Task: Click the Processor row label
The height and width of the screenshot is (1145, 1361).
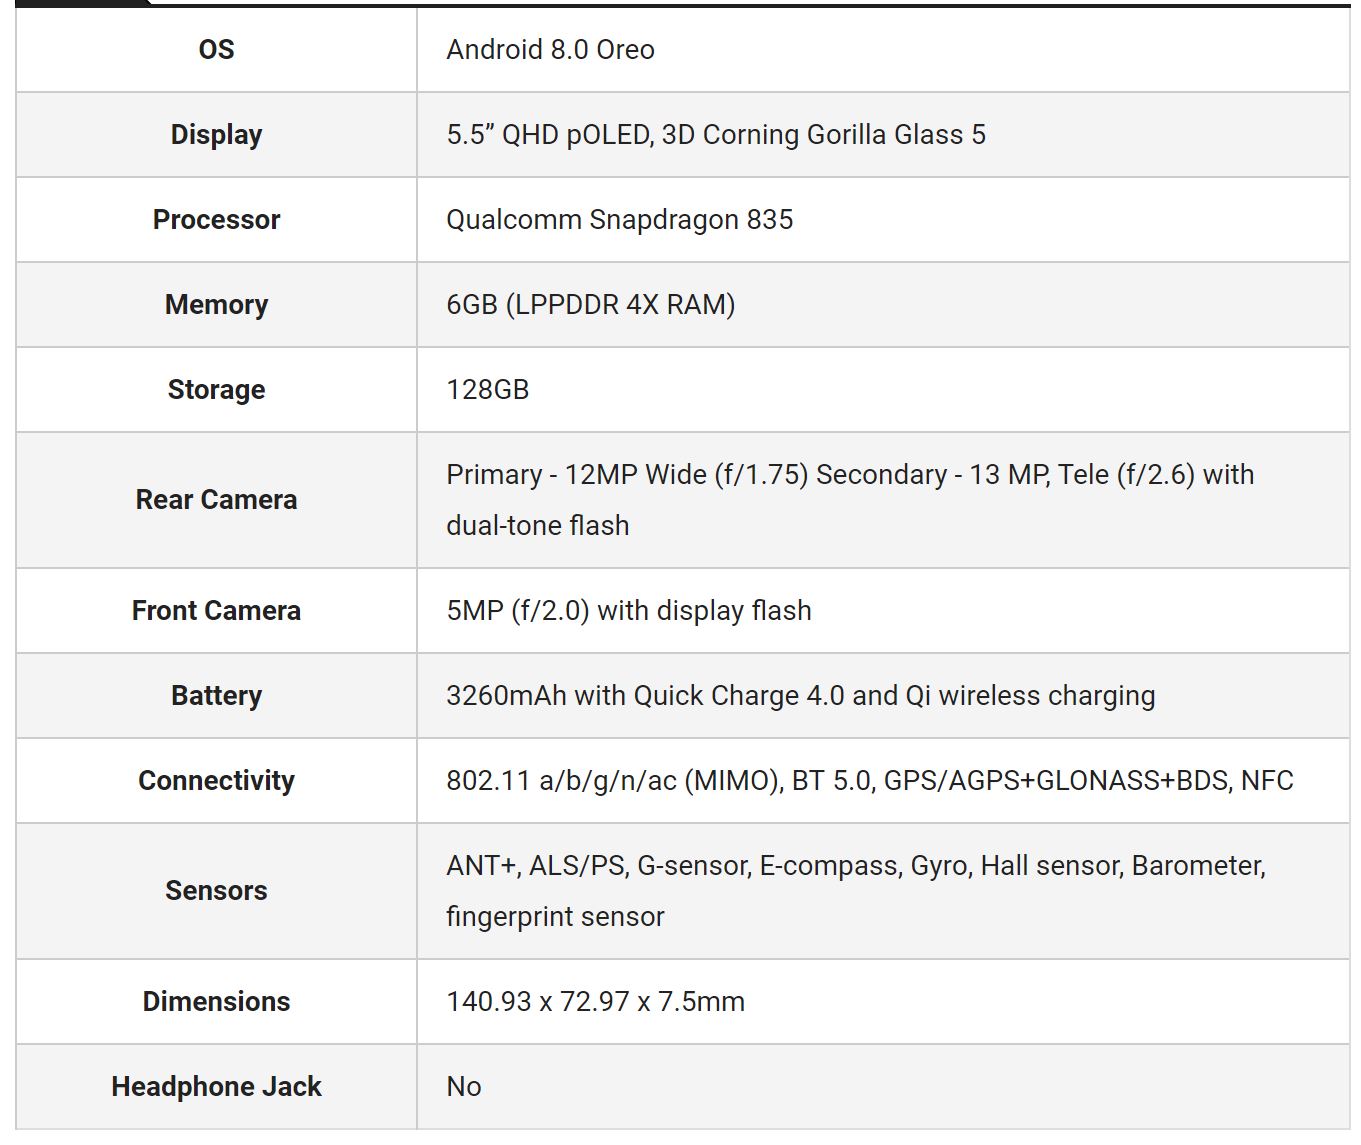Action: (216, 219)
